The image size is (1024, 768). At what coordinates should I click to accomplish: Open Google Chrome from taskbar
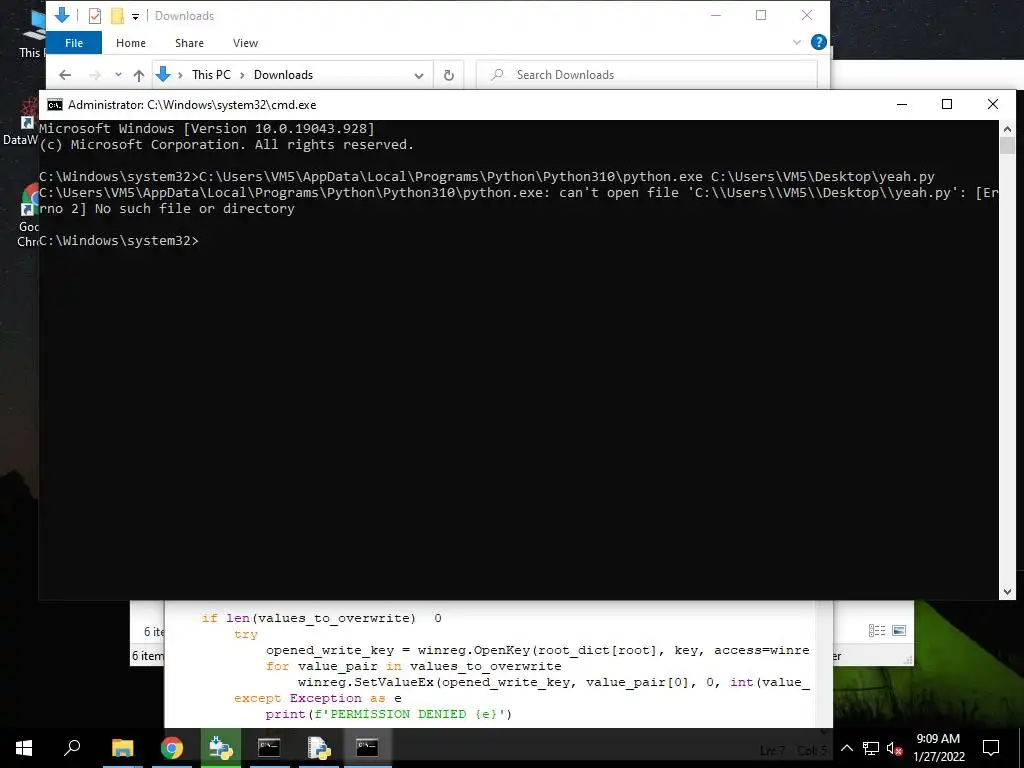tap(172, 748)
